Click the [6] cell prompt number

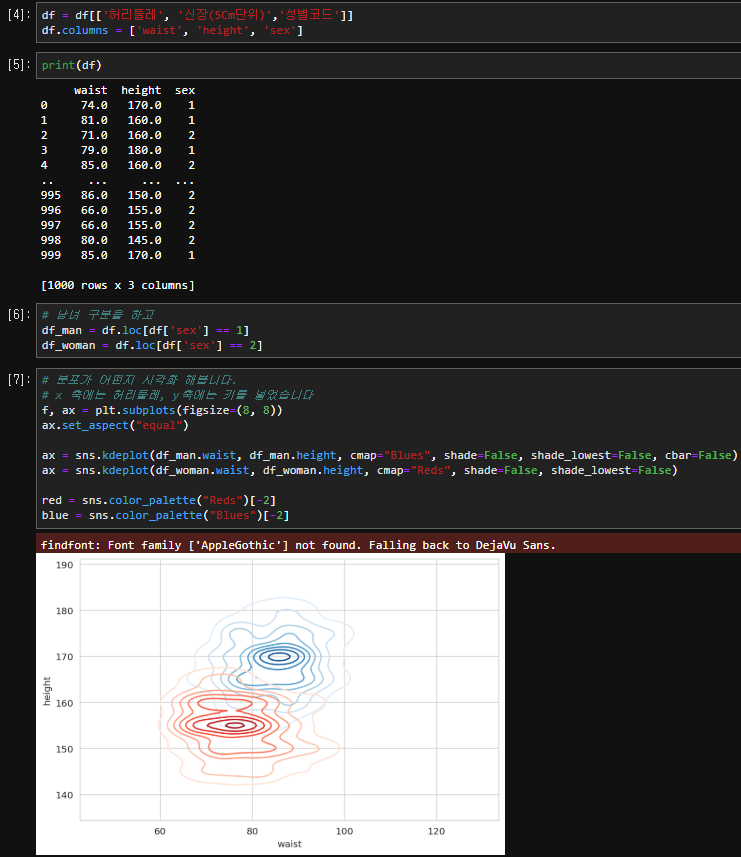[x=19, y=315]
